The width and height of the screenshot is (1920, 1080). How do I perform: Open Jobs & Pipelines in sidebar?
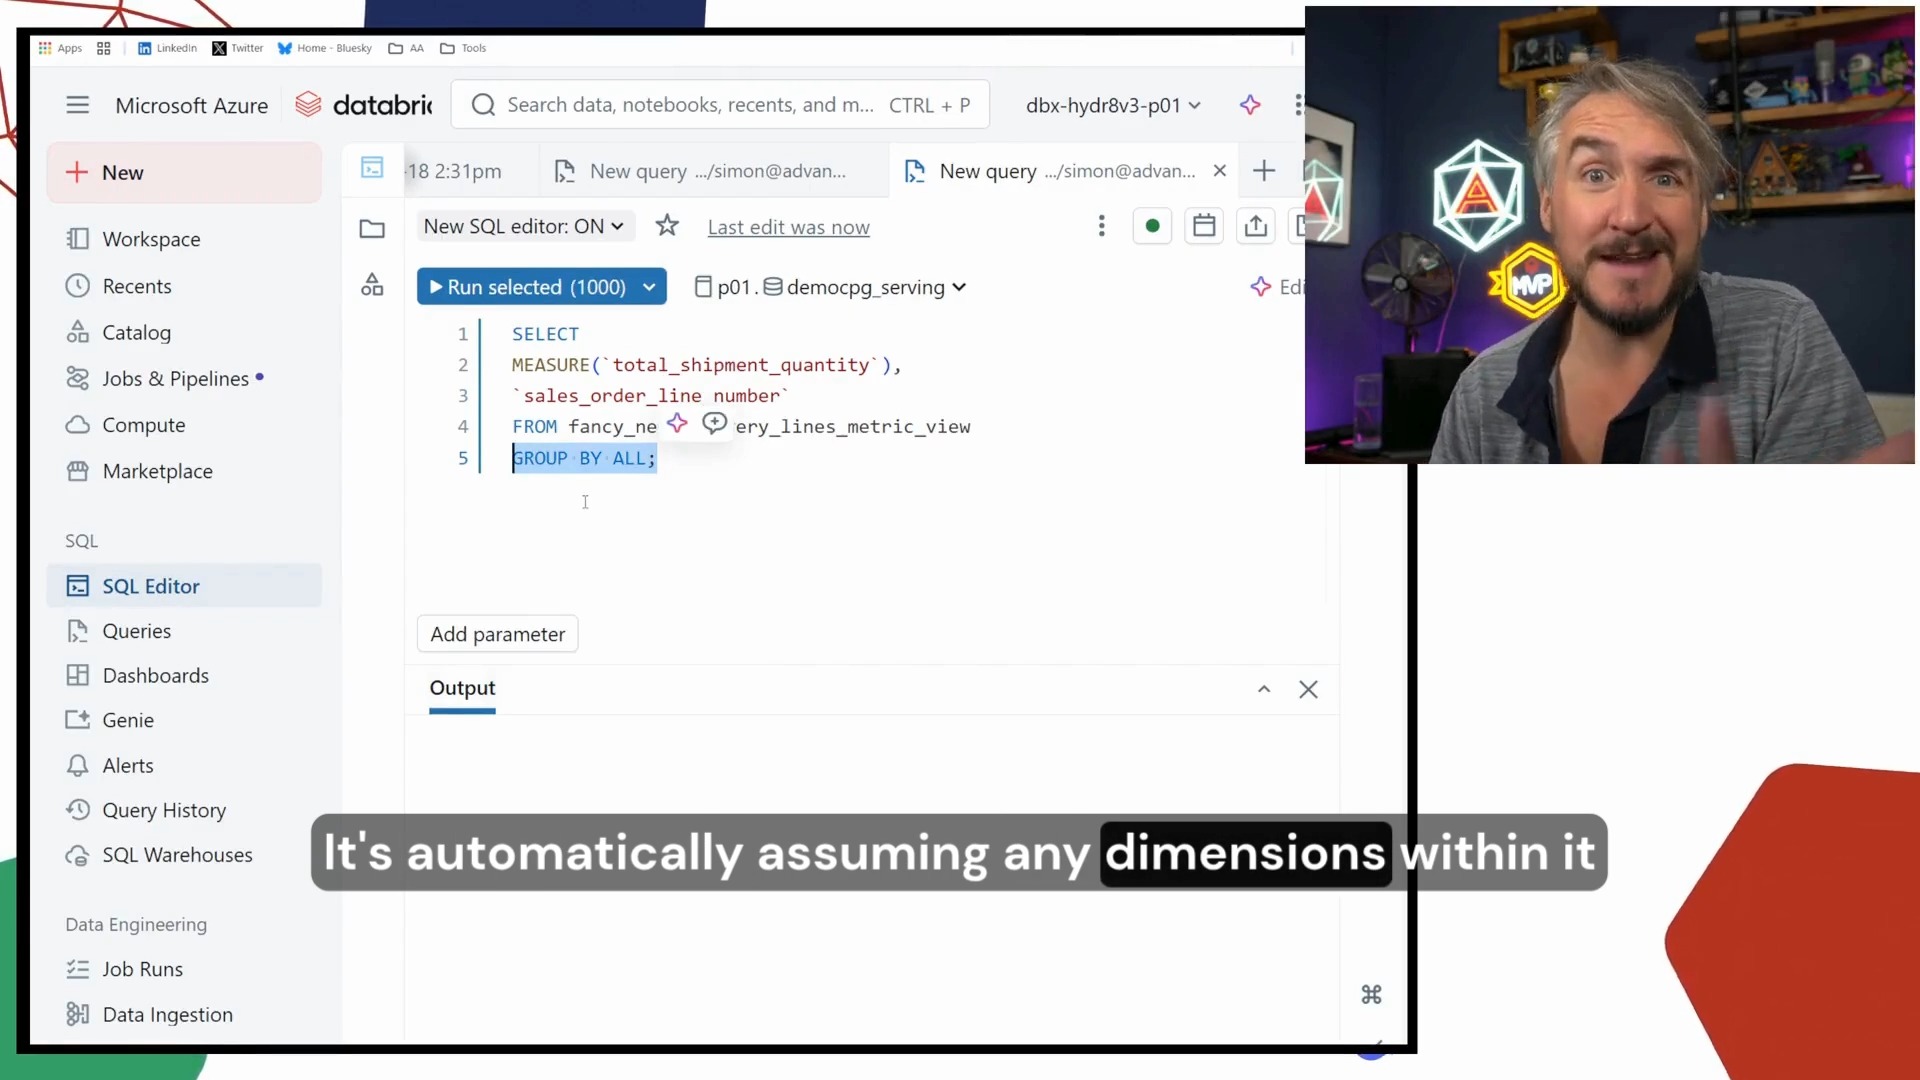coord(184,378)
